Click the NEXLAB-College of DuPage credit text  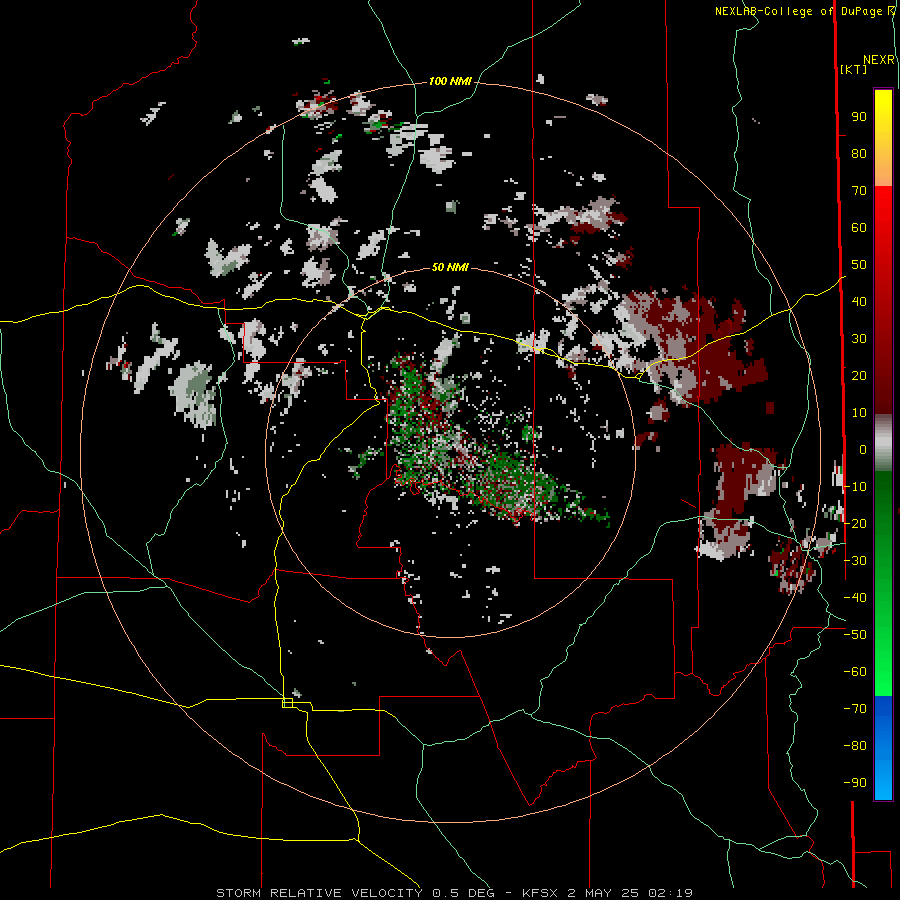pyautogui.click(x=798, y=11)
